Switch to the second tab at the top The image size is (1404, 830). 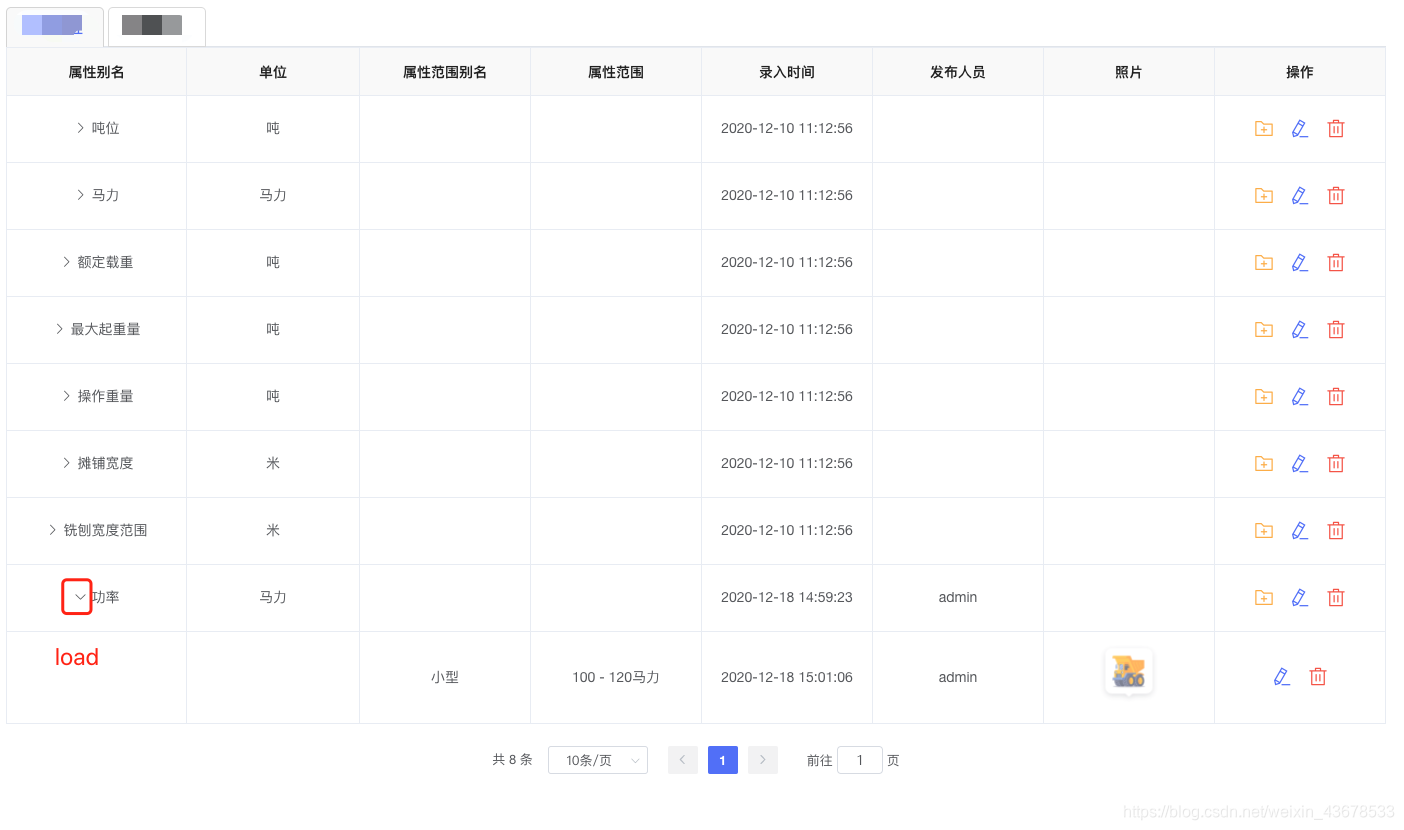click(x=155, y=26)
